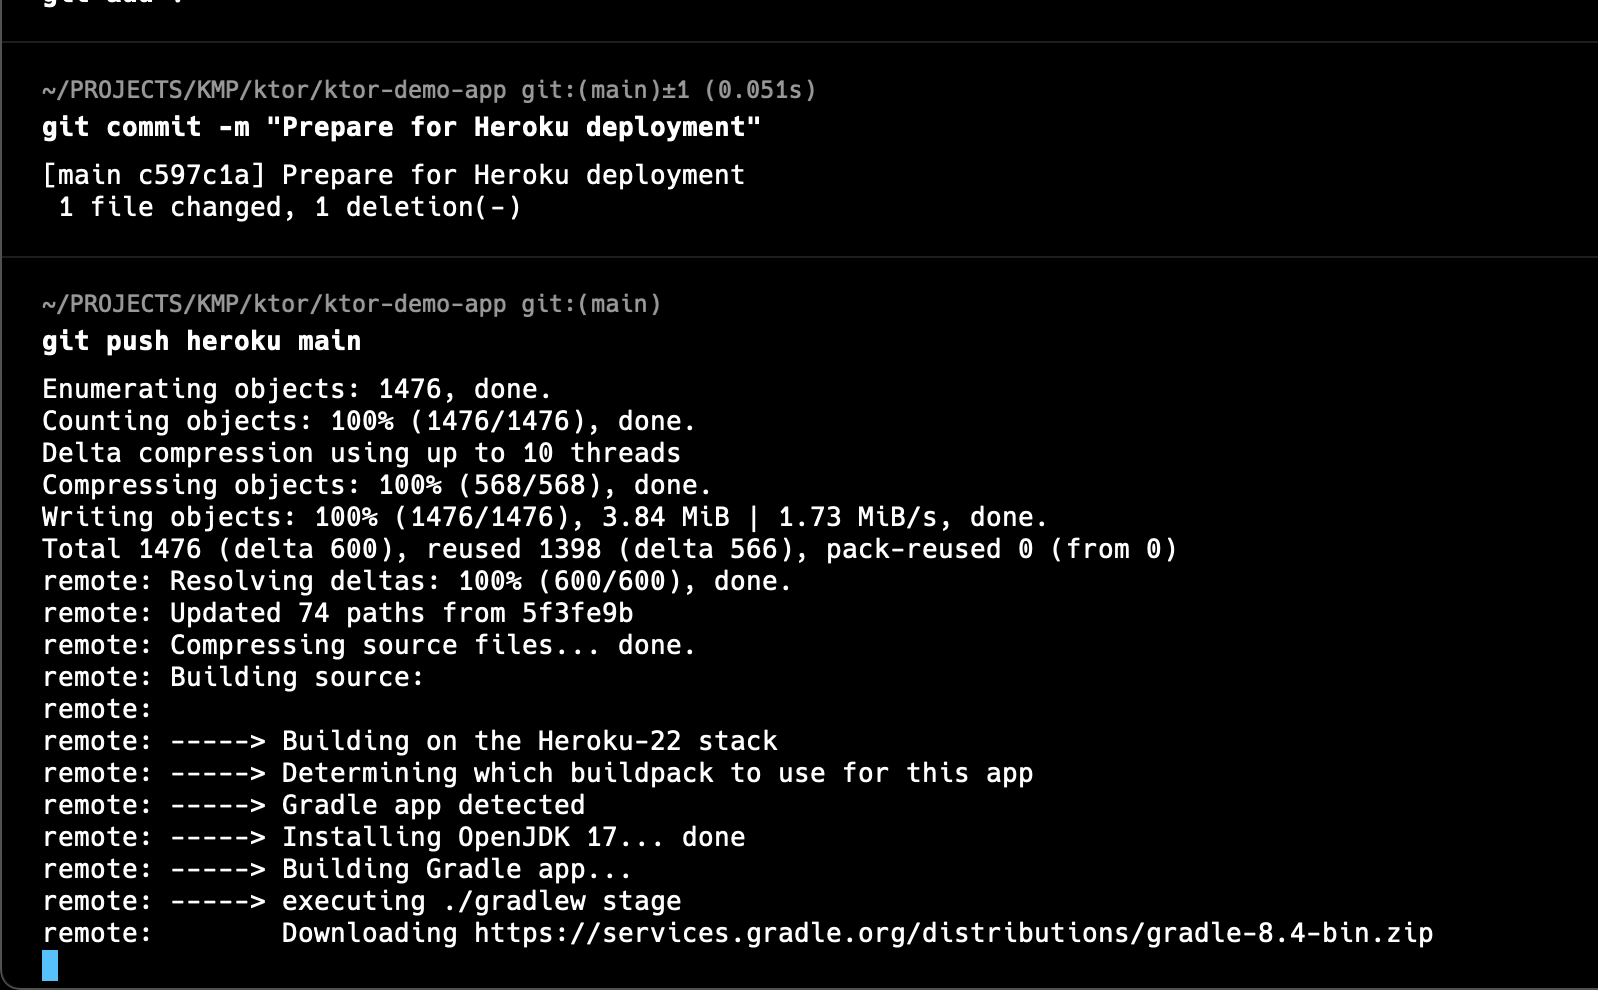Click the '[main c597c1a] Prepare for Heroku deployment' output
This screenshot has height=990, width=1598.
click(x=393, y=175)
